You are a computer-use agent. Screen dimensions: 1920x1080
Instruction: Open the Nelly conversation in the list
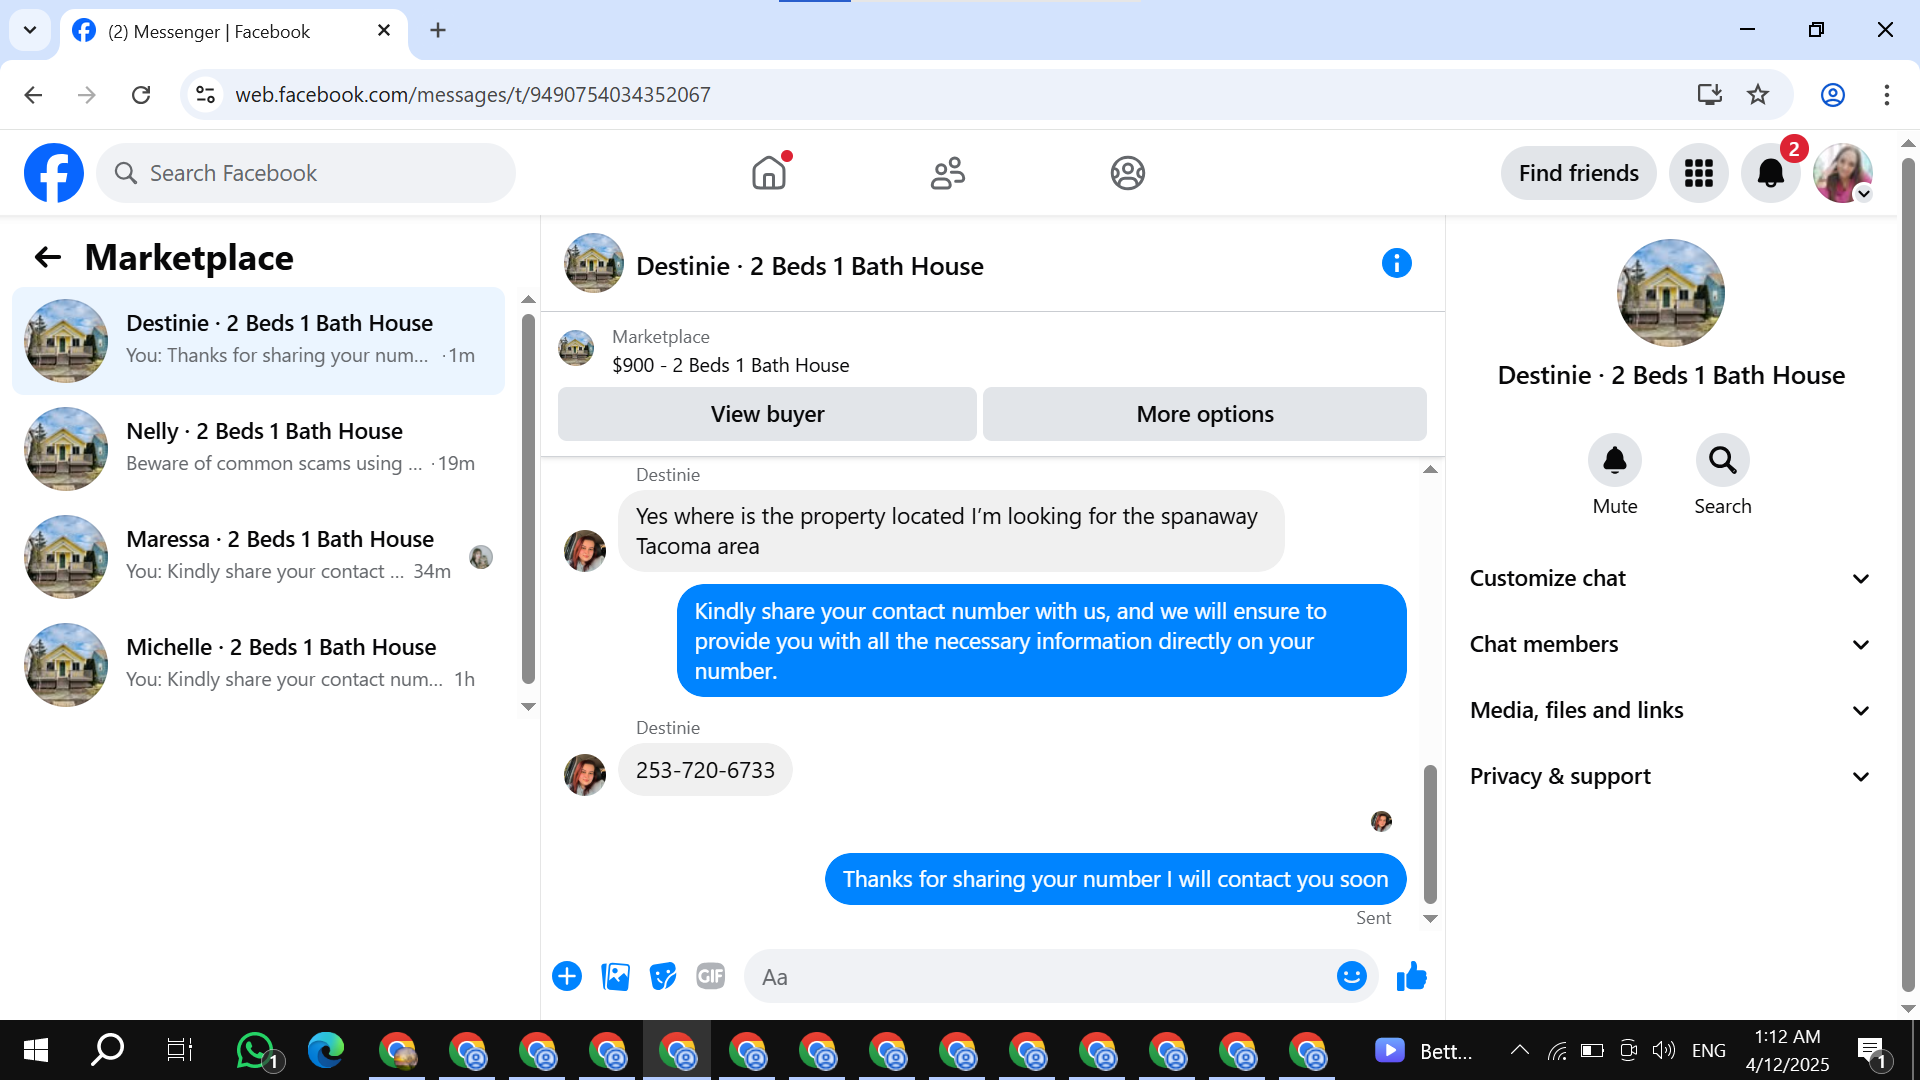click(259, 449)
